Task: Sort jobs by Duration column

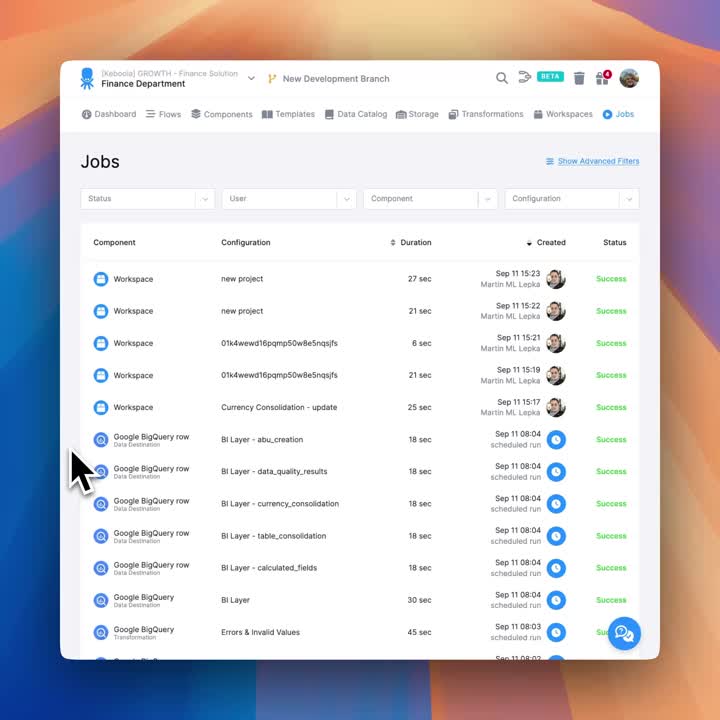Action: click(411, 242)
